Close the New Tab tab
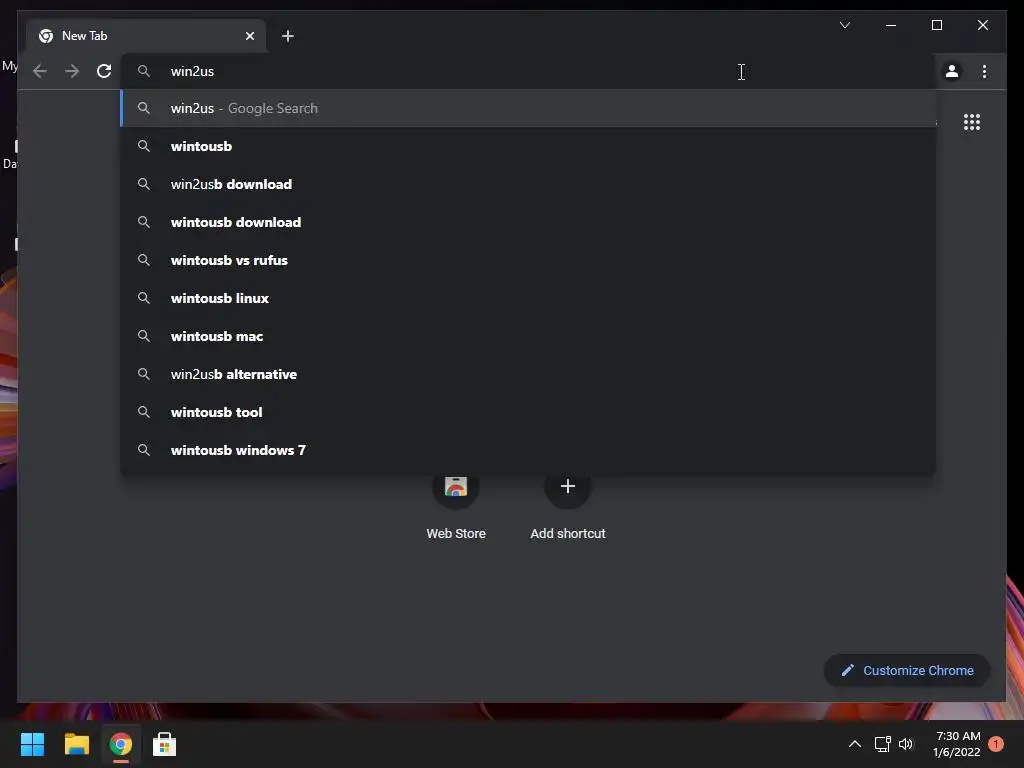 pyautogui.click(x=249, y=36)
